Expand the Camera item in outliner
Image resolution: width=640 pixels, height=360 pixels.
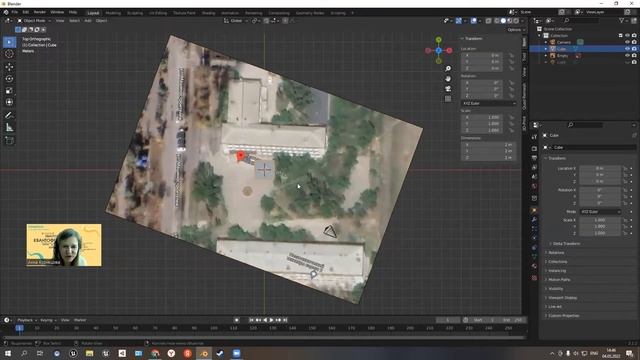pyautogui.click(x=546, y=42)
